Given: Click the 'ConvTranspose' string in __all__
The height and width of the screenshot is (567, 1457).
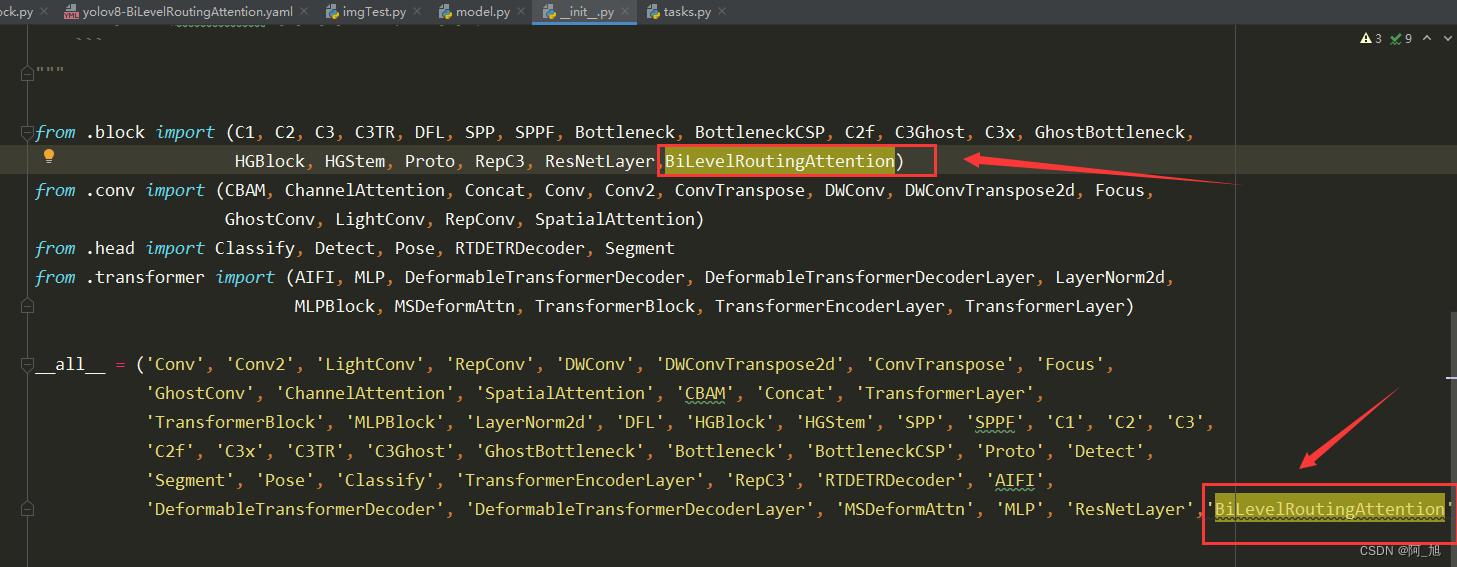Looking at the screenshot, I should (x=940, y=364).
